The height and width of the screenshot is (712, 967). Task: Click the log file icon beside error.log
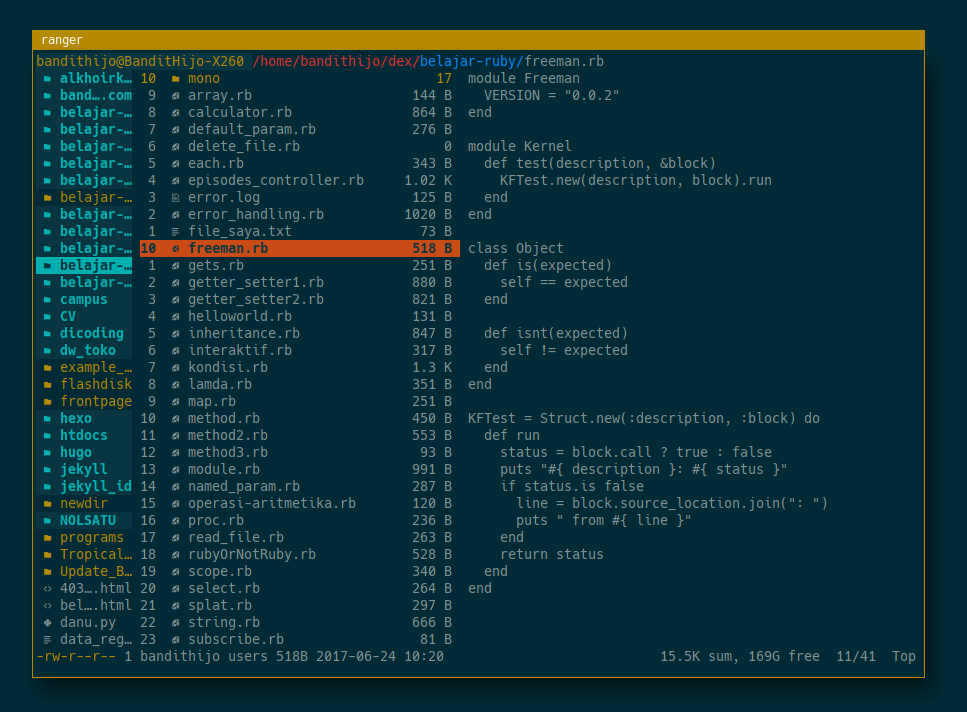175,197
